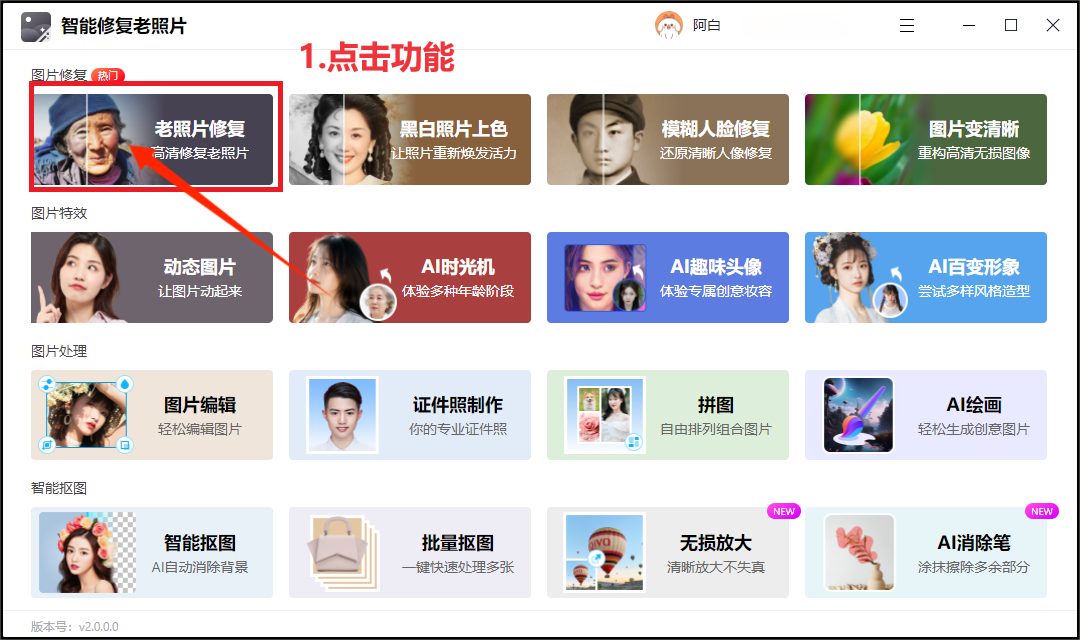This screenshot has height=640, width=1080.
Task: Open the 拼图 collage tool
Action: 667,415
